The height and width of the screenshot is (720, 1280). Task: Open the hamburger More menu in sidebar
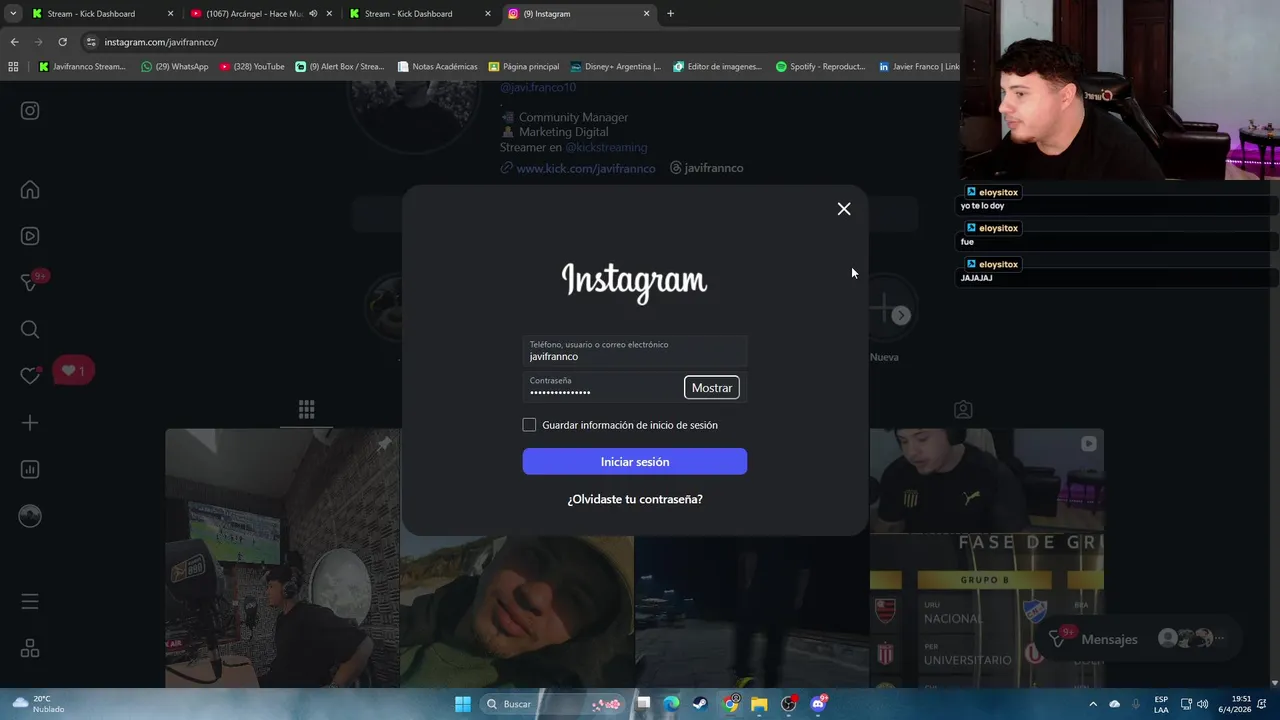coord(30,602)
